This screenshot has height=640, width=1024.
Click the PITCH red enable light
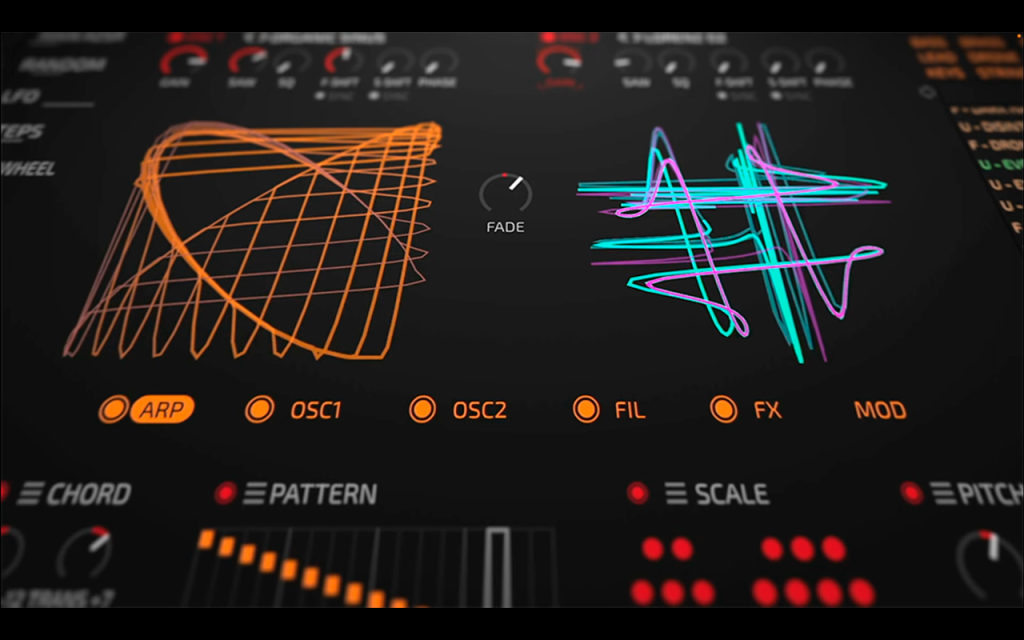[x=912, y=493]
